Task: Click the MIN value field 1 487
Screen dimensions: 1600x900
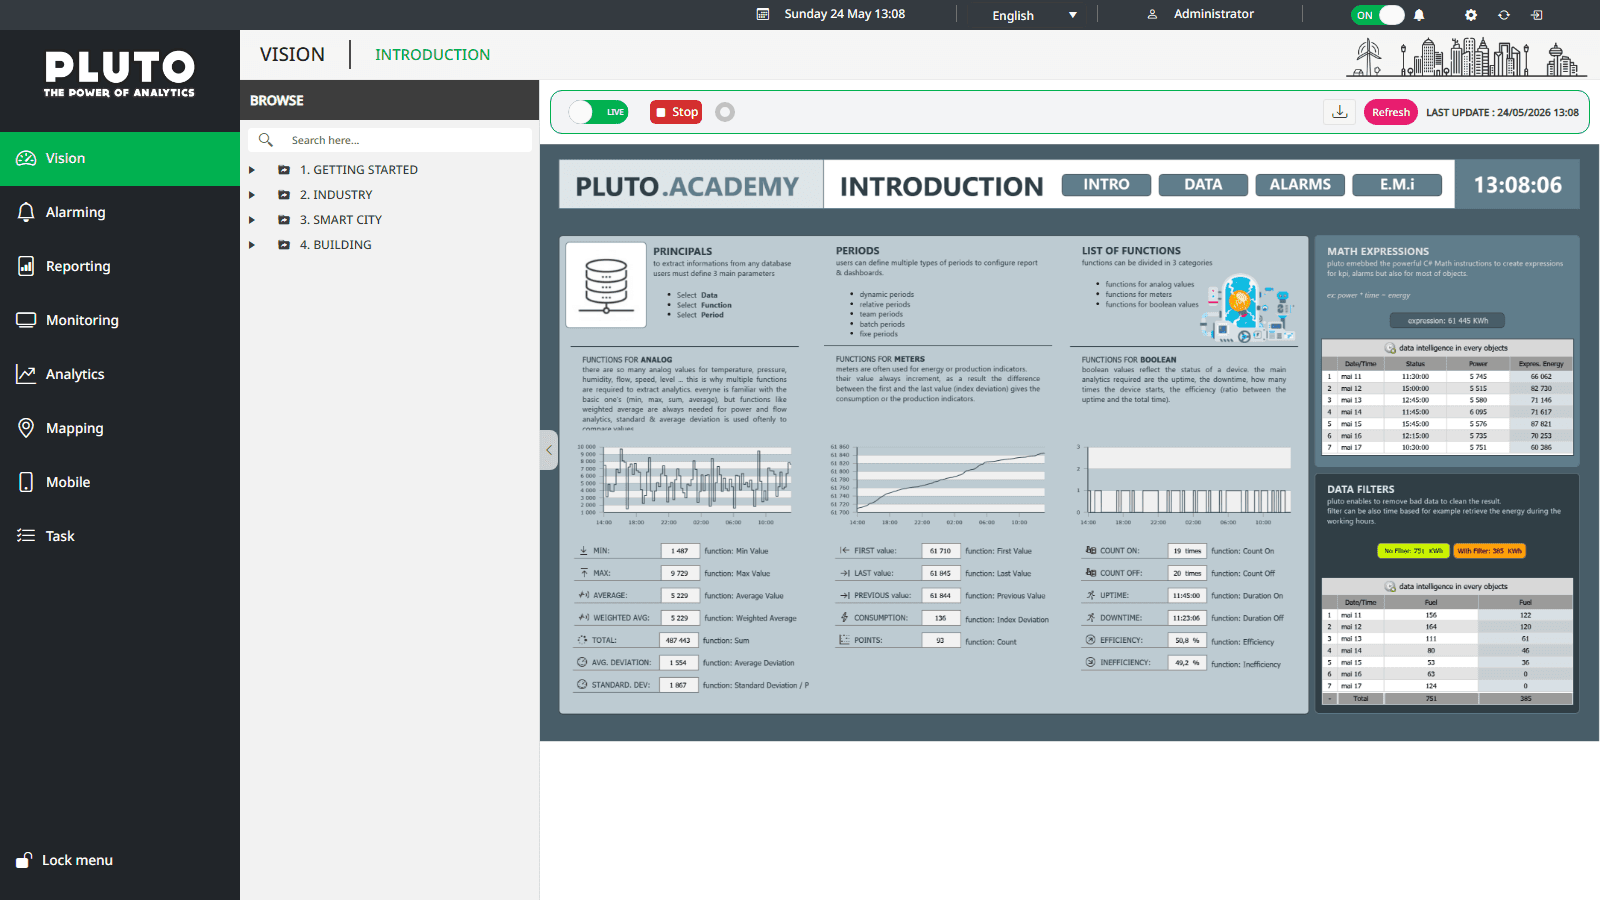Action: (680, 551)
